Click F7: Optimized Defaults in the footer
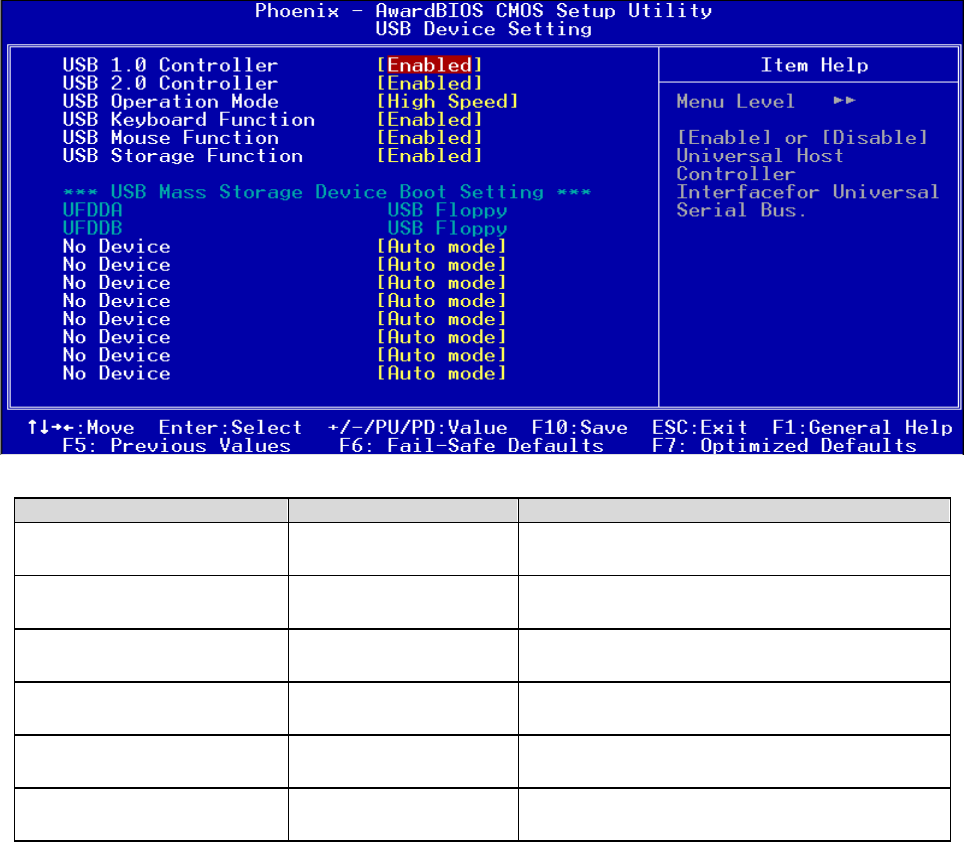Image resolution: width=964 pixels, height=842 pixels. pos(784,446)
